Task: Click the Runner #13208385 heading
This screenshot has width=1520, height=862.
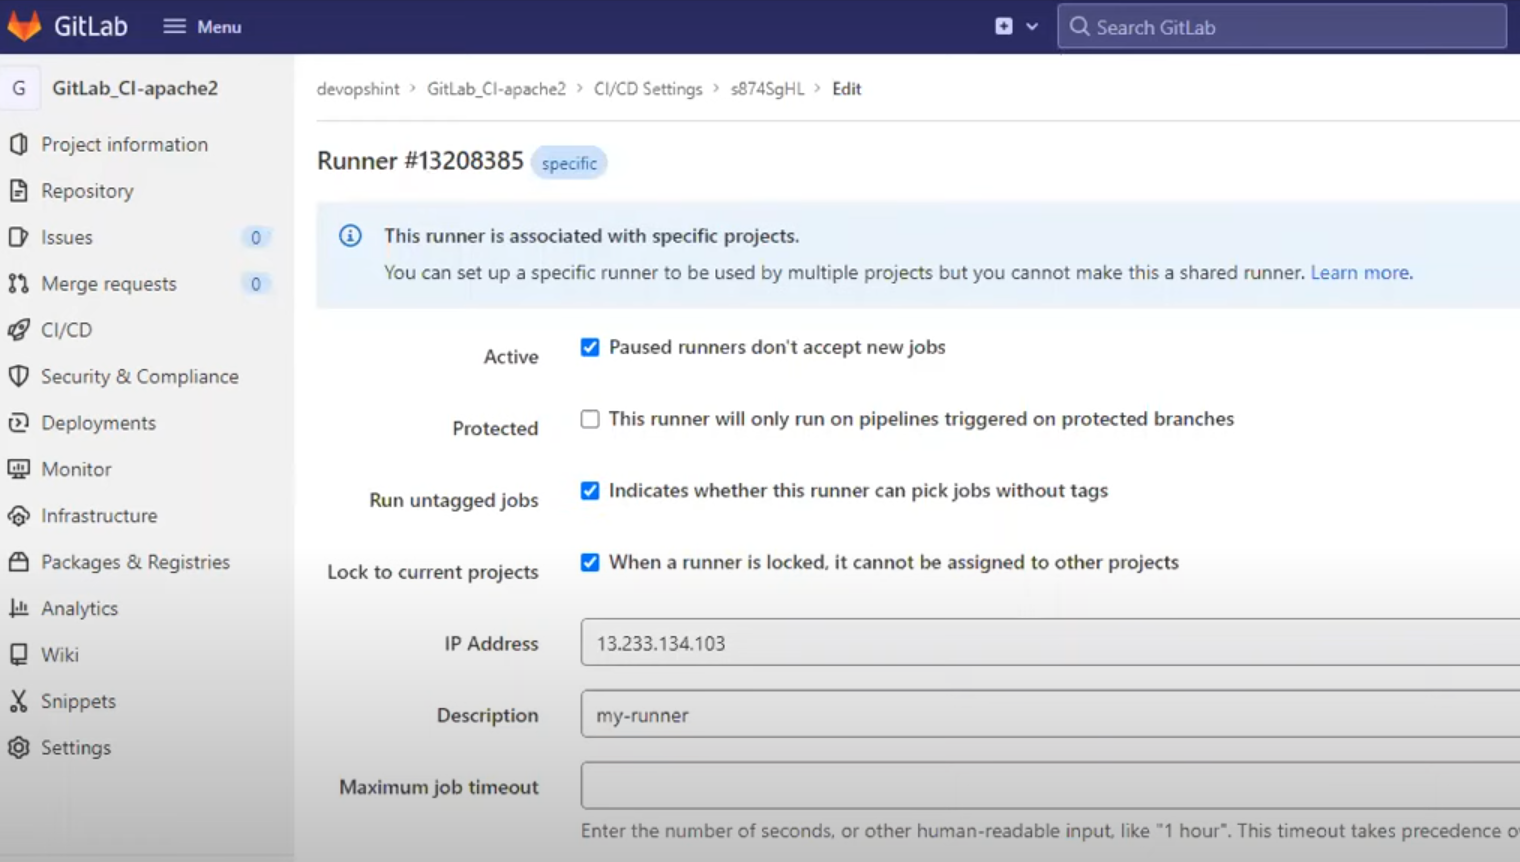Action: point(420,161)
